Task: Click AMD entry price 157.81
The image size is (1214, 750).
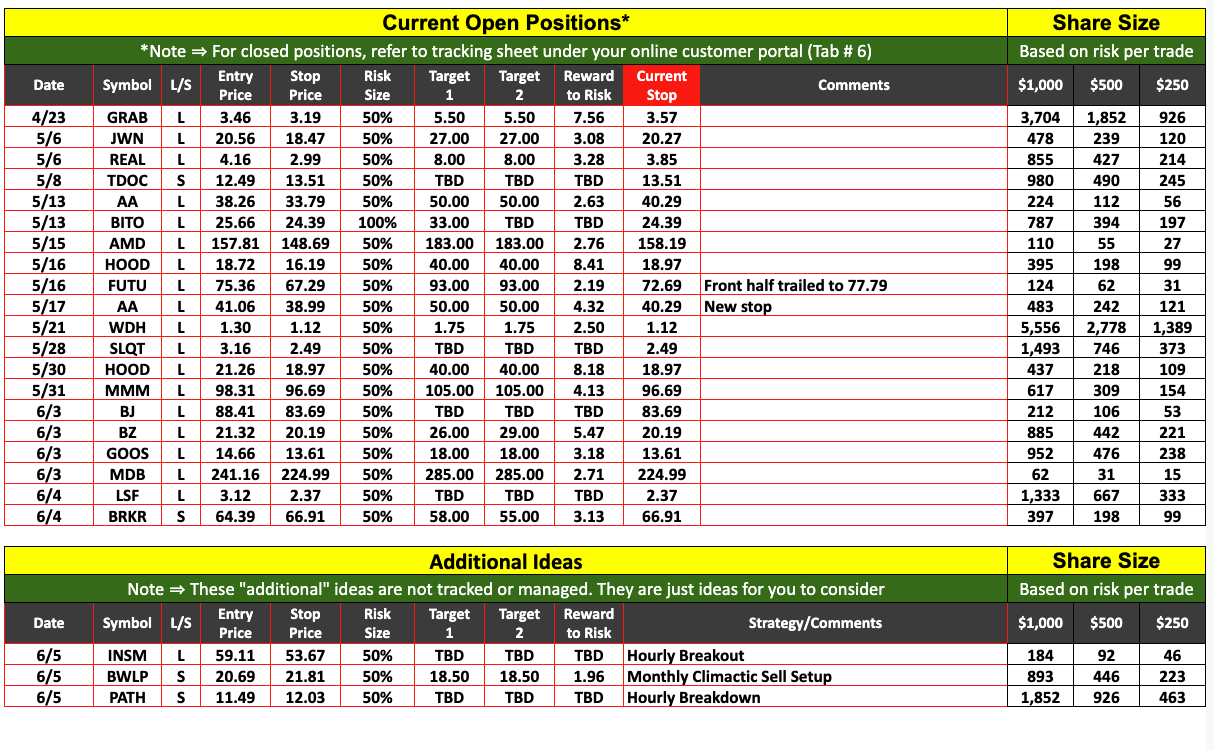Action: (235, 243)
